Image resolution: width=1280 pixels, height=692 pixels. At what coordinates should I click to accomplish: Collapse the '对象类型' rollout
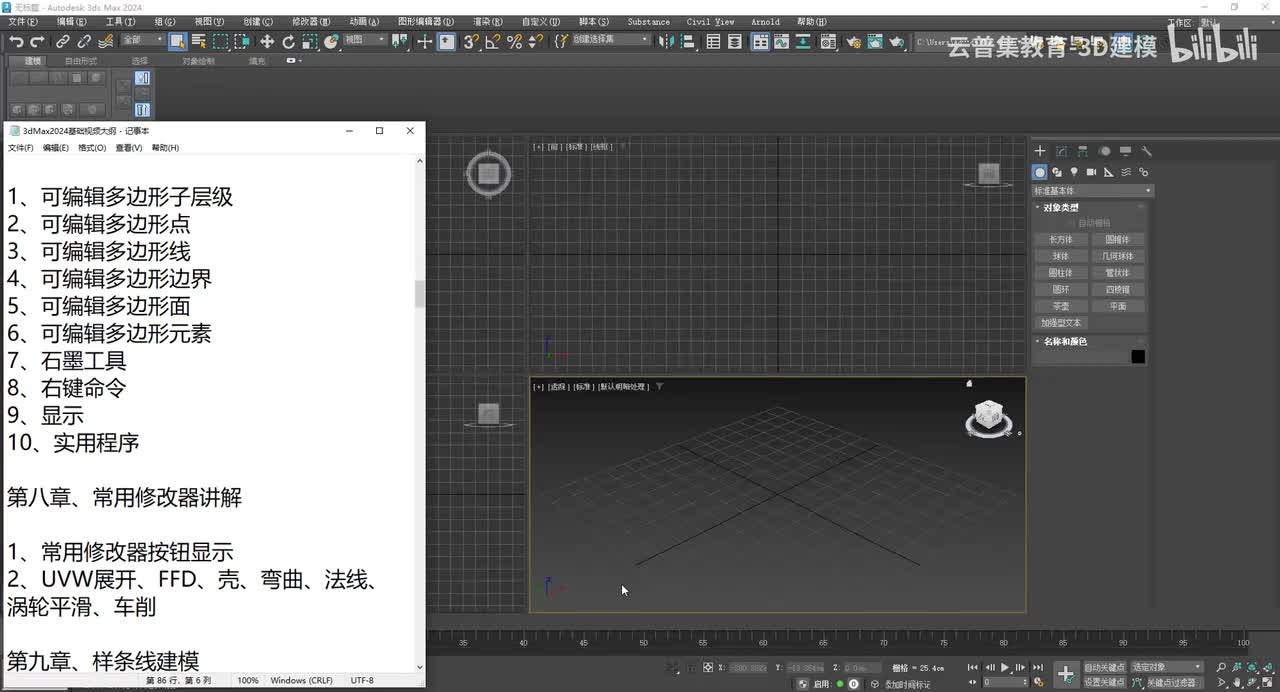(x=1061, y=208)
